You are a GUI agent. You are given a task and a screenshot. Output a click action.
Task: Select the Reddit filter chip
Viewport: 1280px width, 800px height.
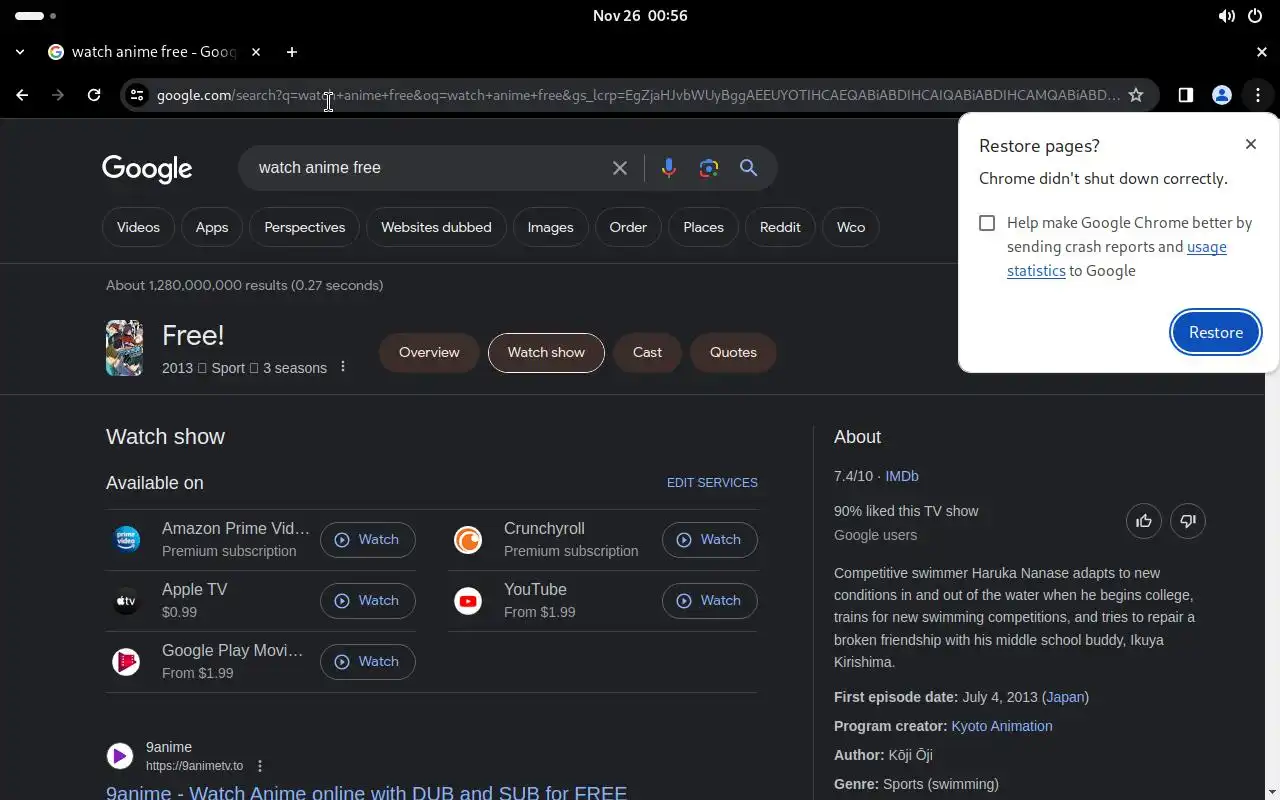[780, 227]
